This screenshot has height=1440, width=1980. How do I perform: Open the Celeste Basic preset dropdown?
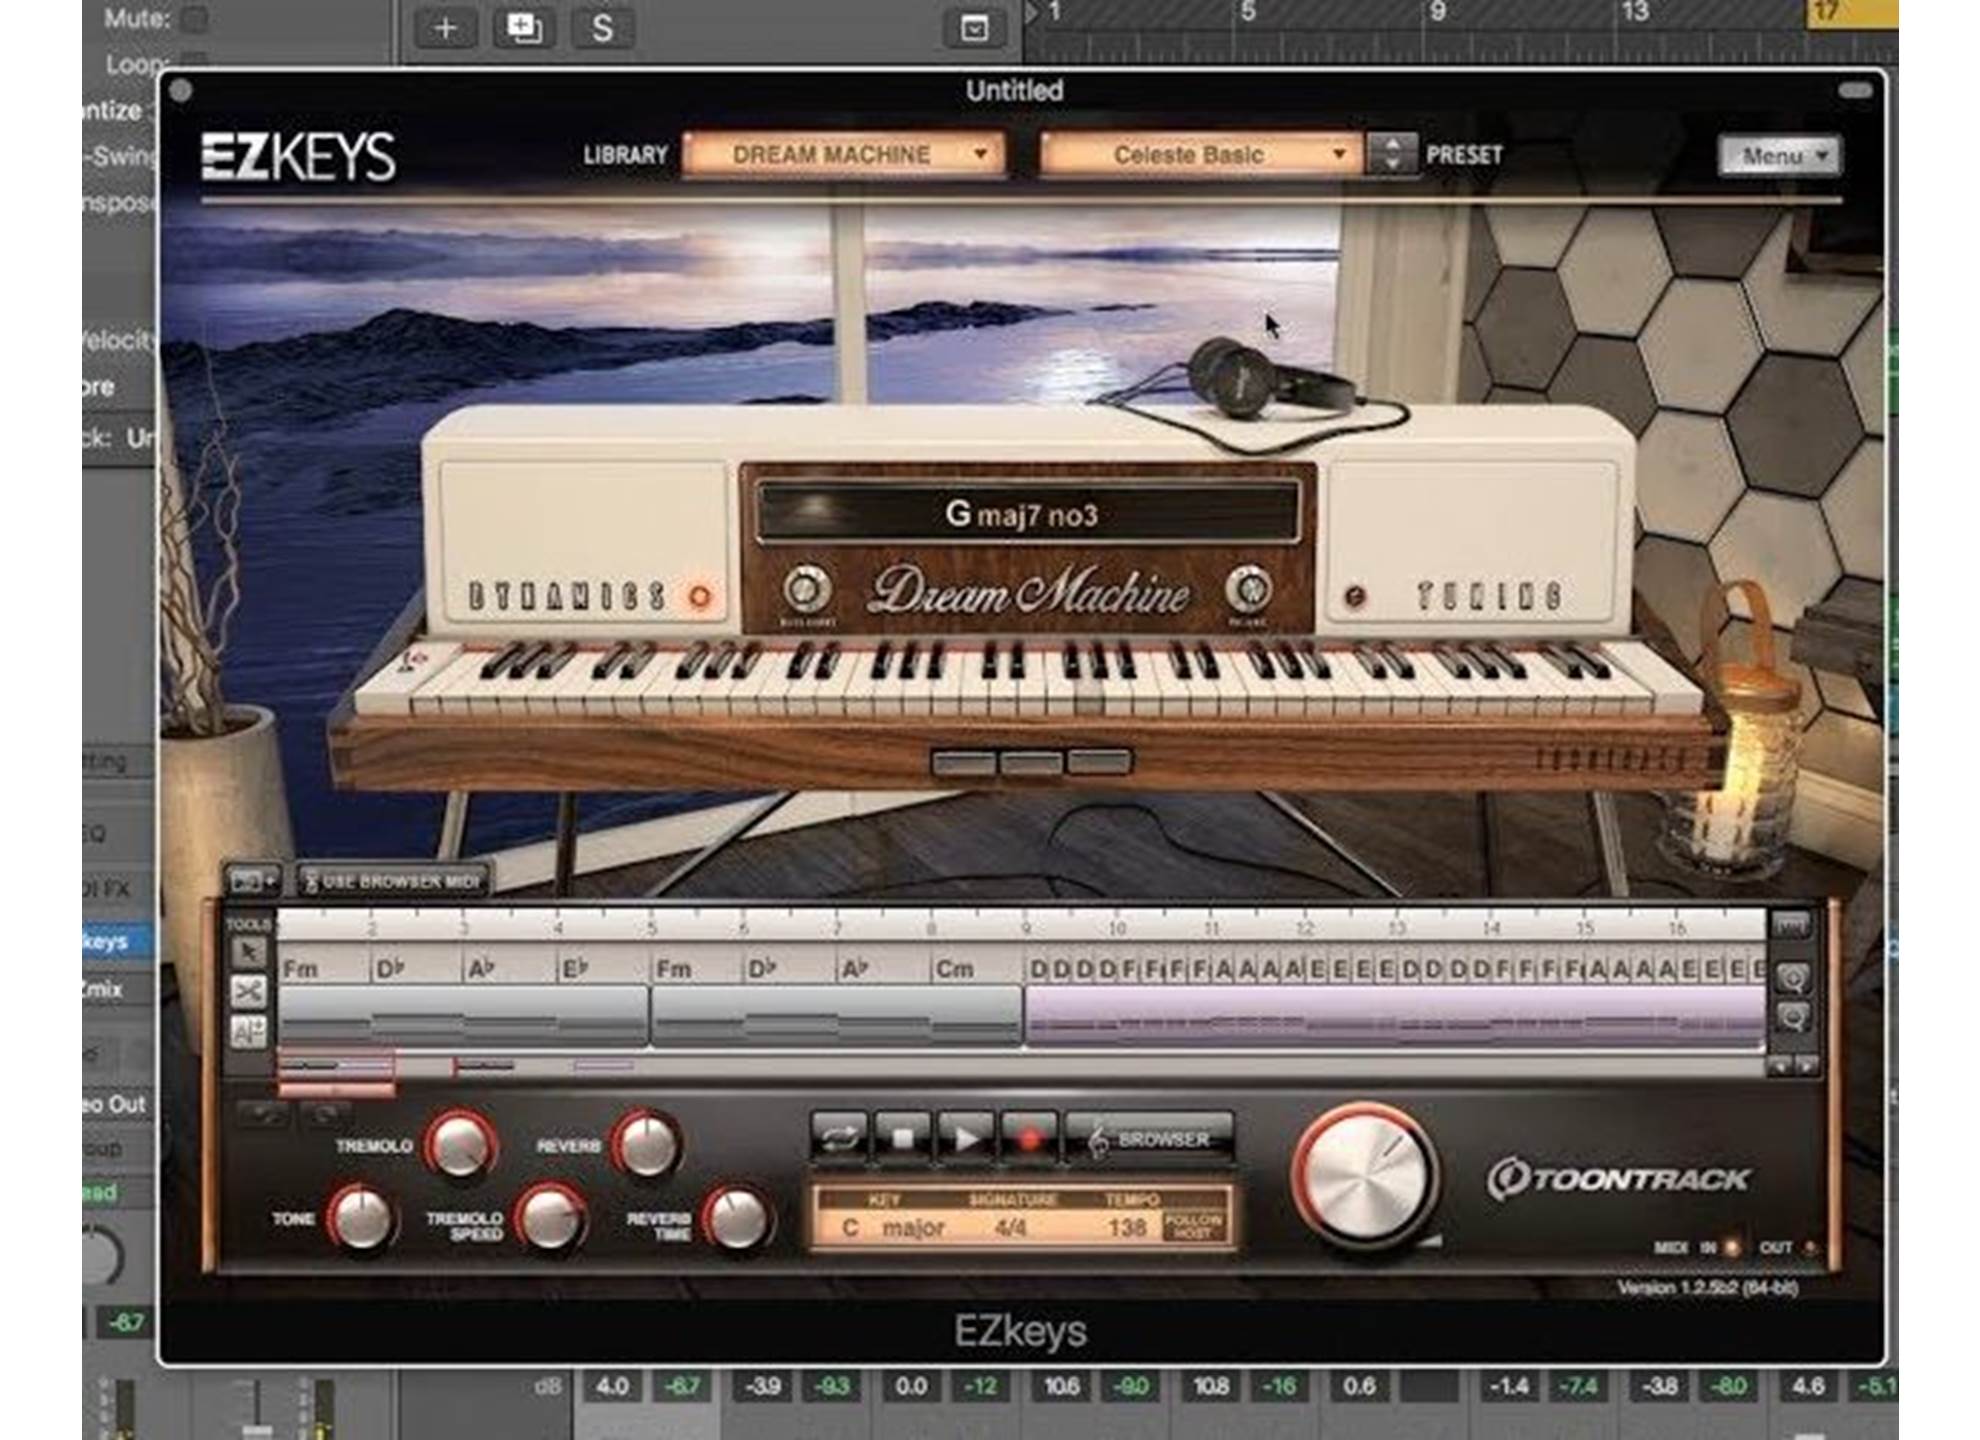click(x=1201, y=155)
